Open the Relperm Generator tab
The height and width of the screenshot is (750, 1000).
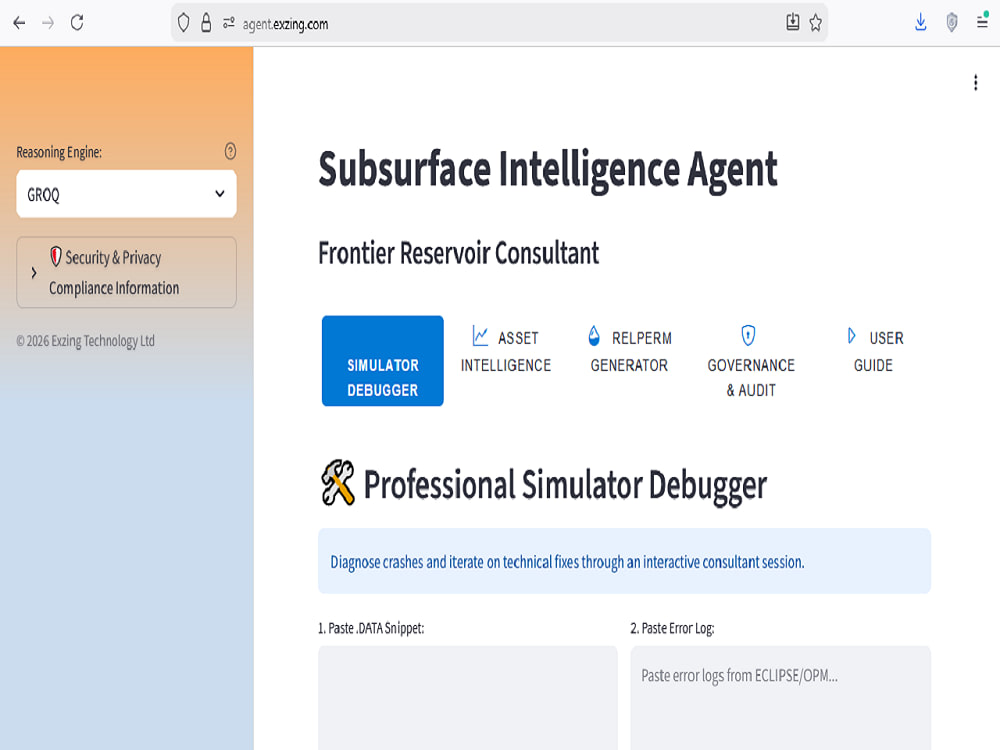[x=629, y=349]
